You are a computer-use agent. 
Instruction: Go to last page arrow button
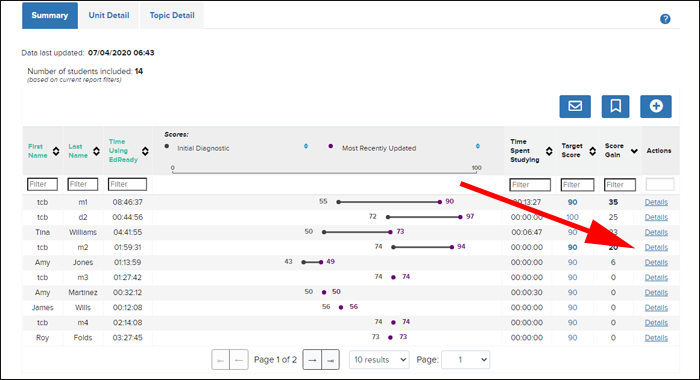(x=330, y=359)
